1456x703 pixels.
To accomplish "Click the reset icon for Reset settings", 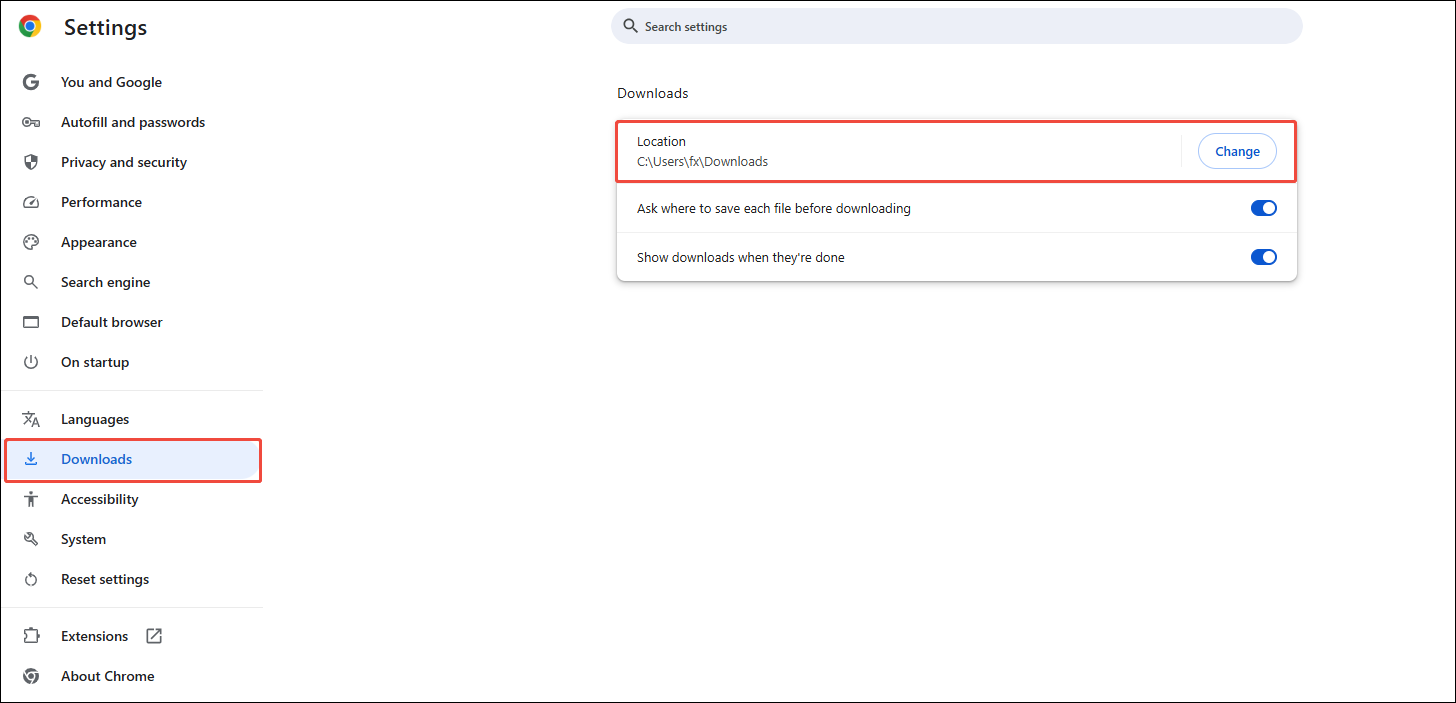I will click(x=31, y=579).
